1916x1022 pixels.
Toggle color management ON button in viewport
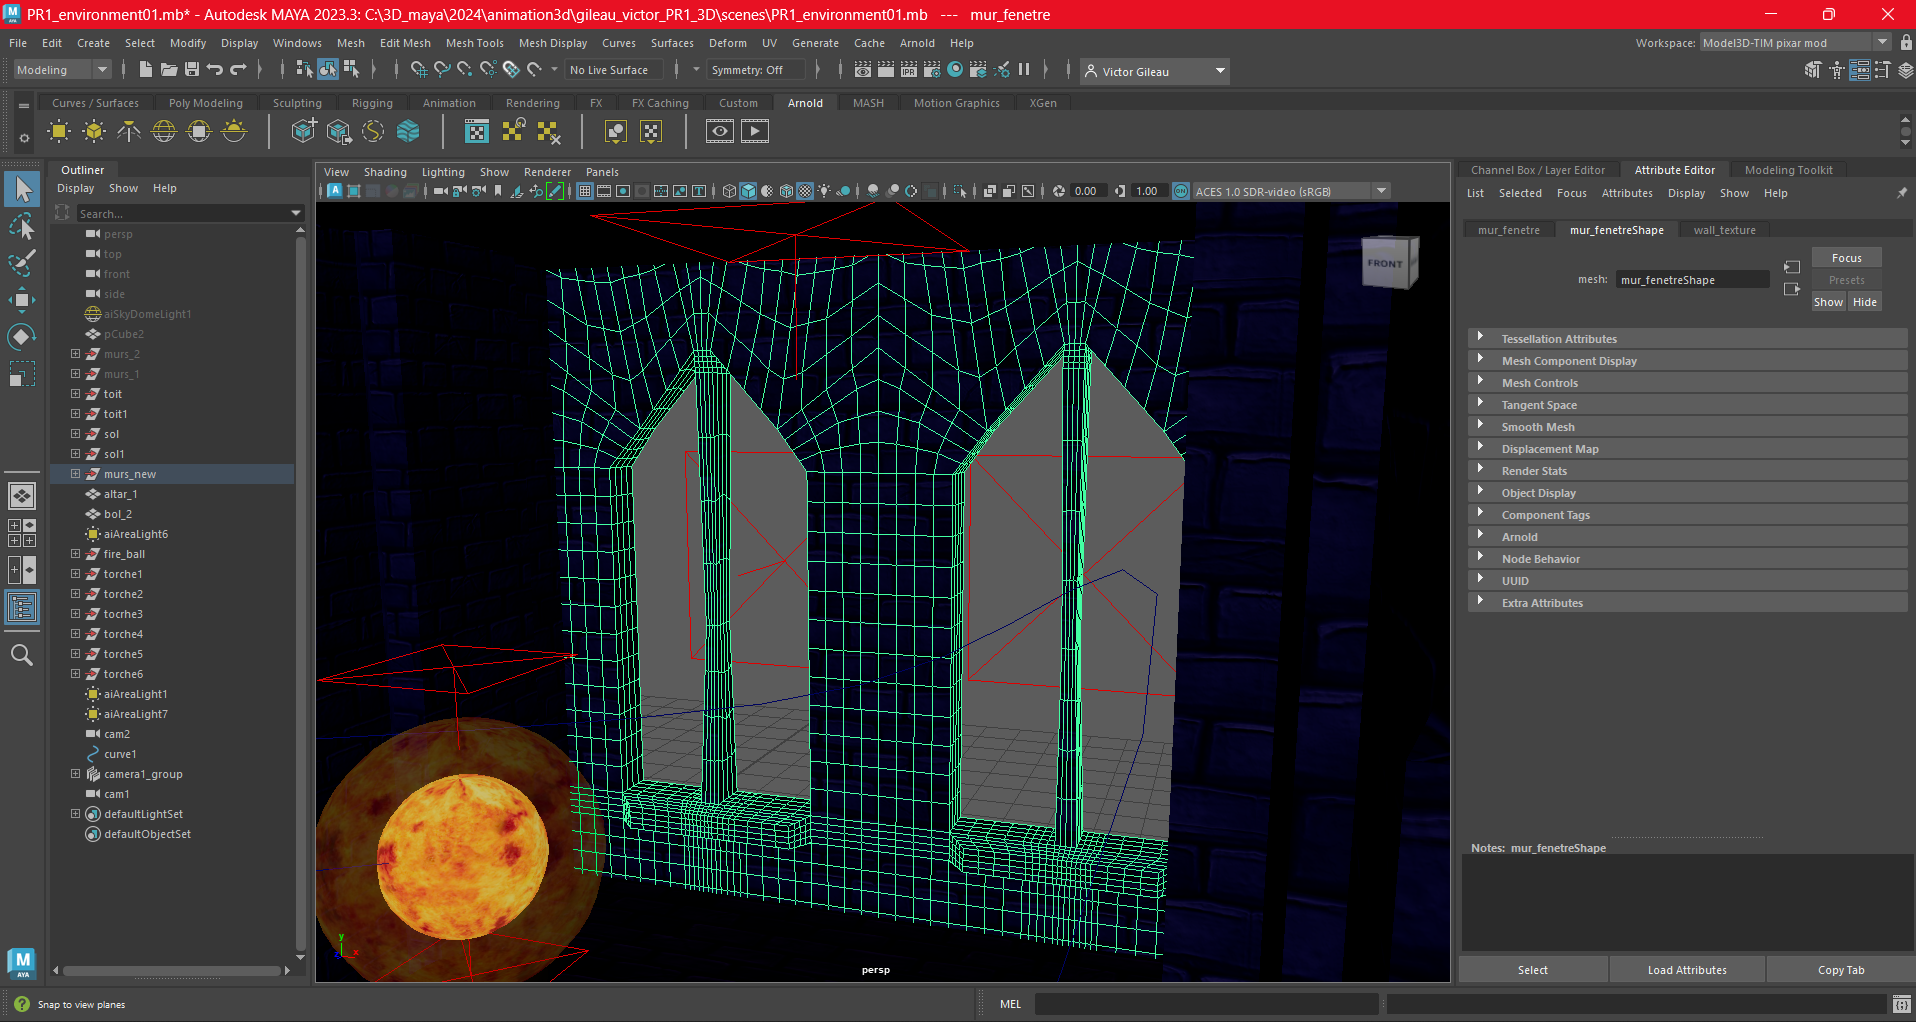click(x=1181, y=191)
